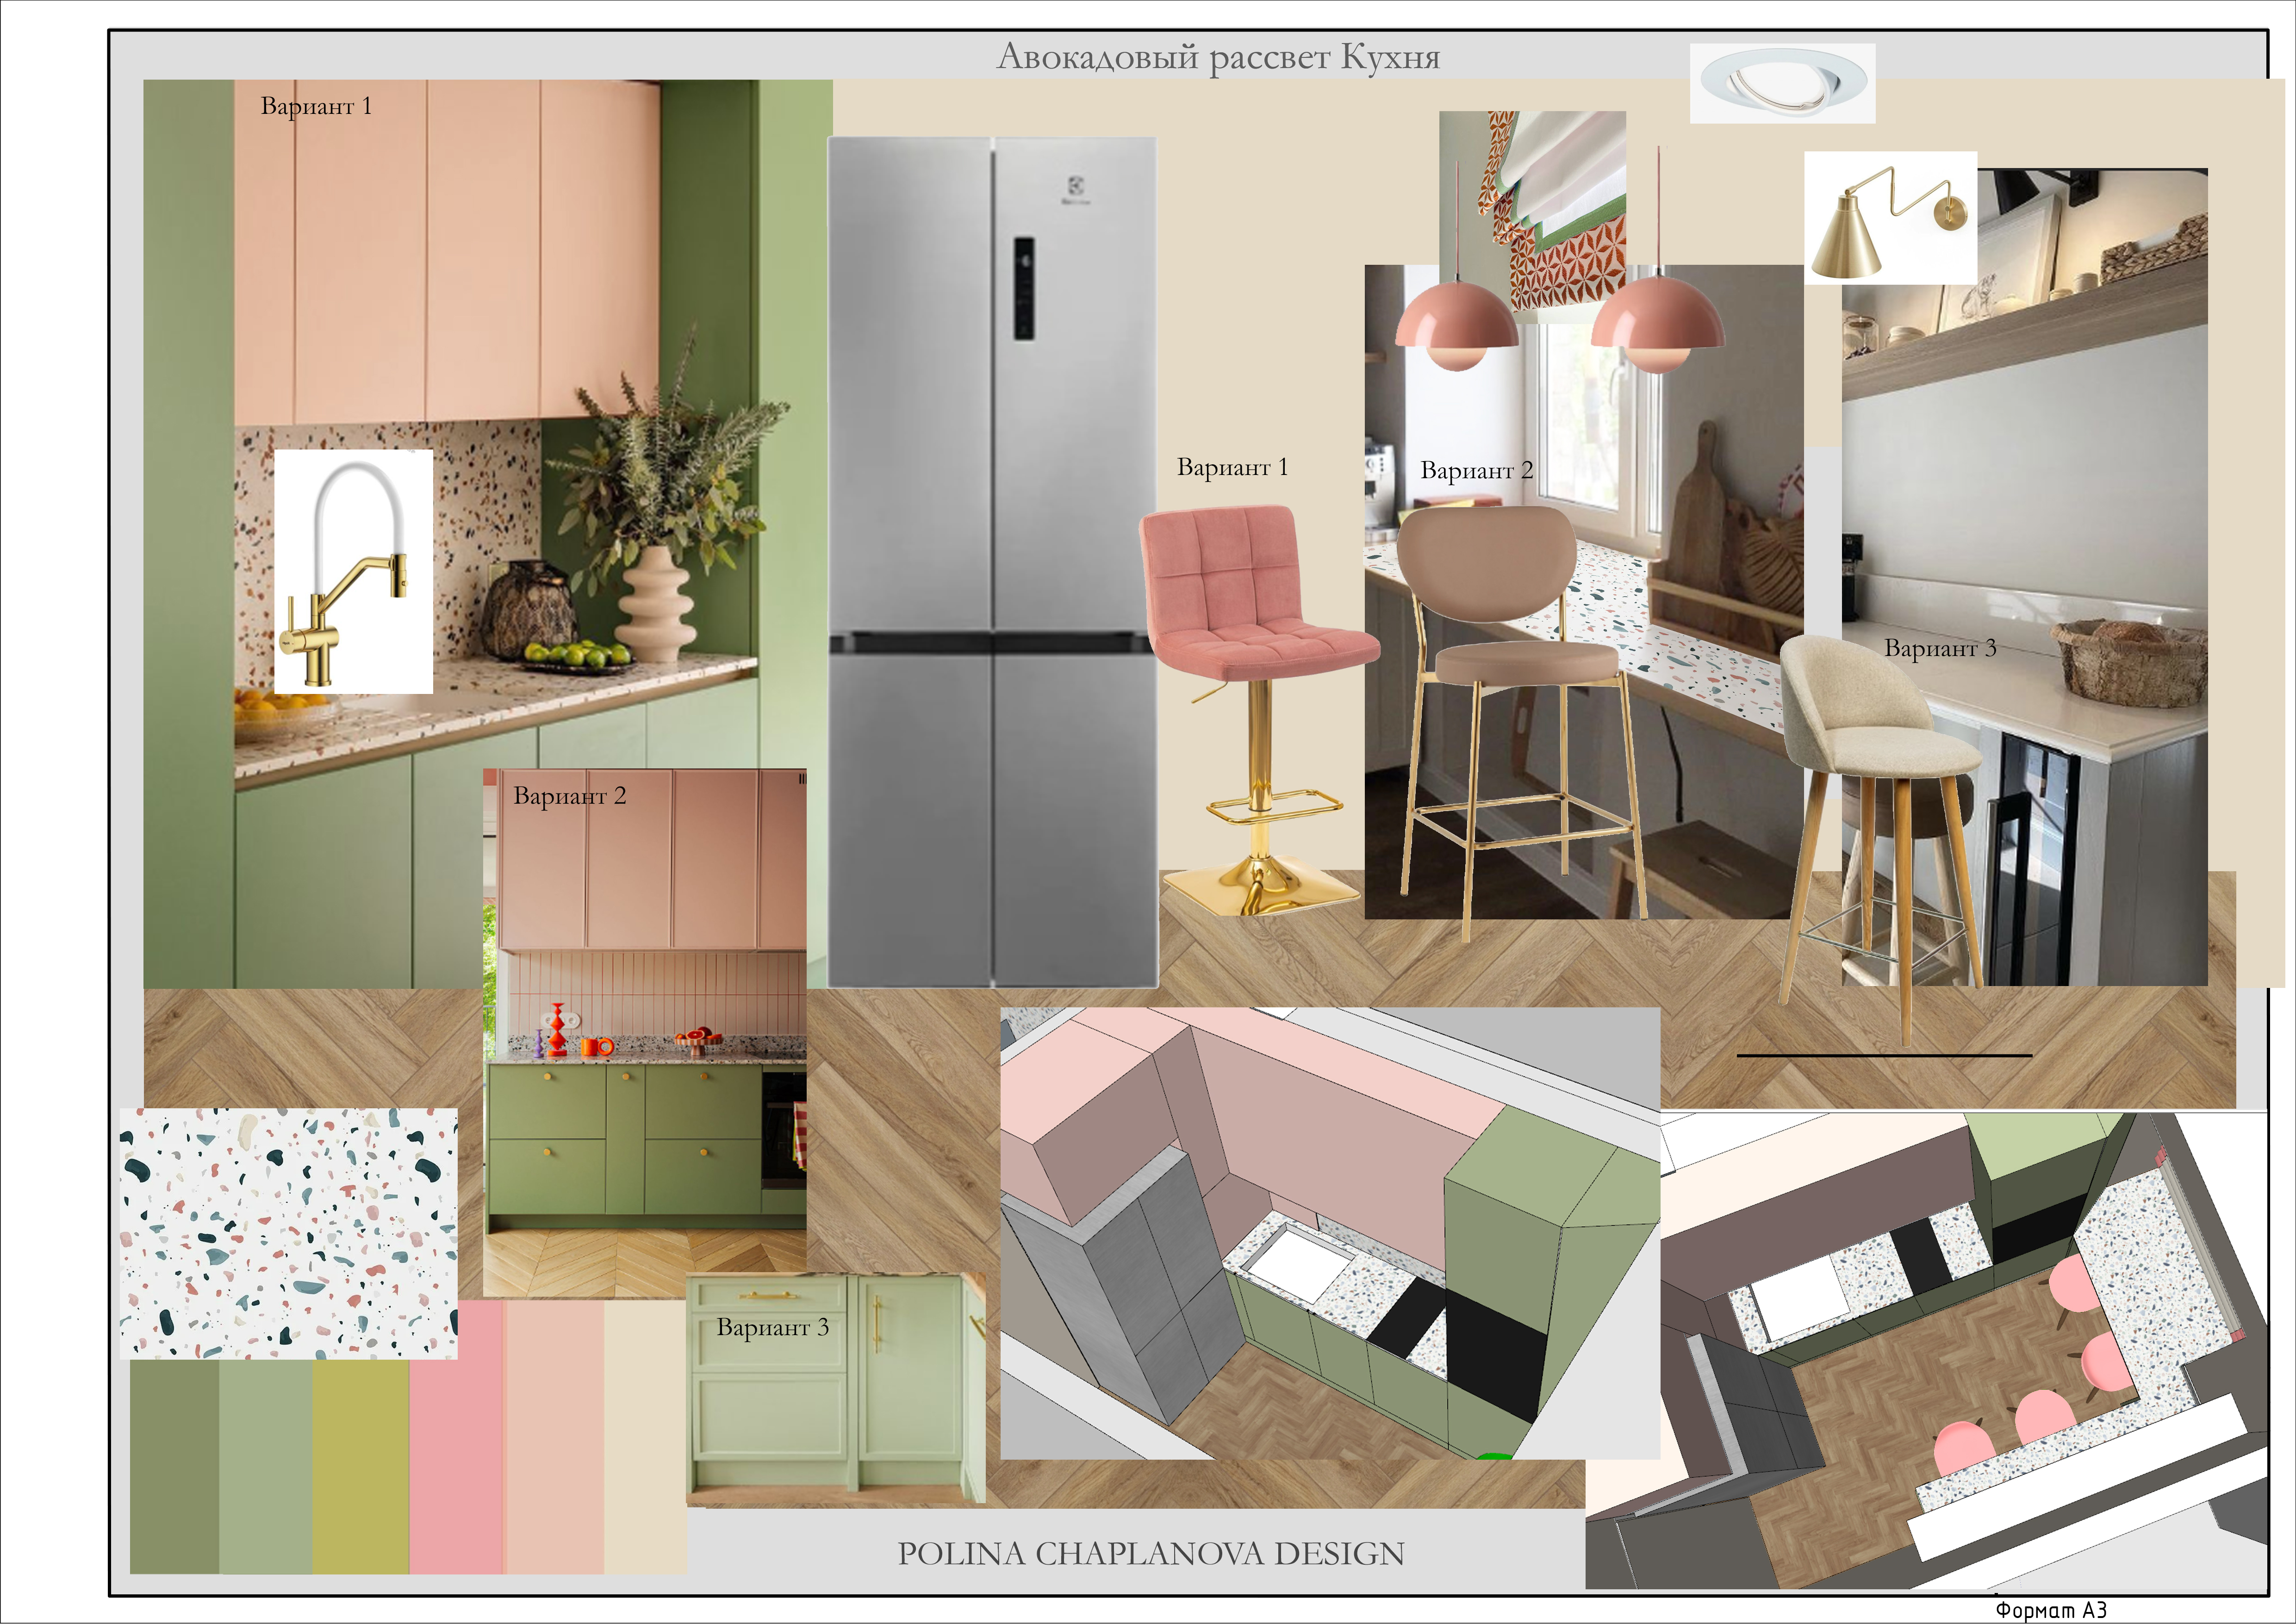Pick the beige cream palette swatch
Viewport: 2296px width, 1624px height.
pyautogui.click(x=645, y=1437)
